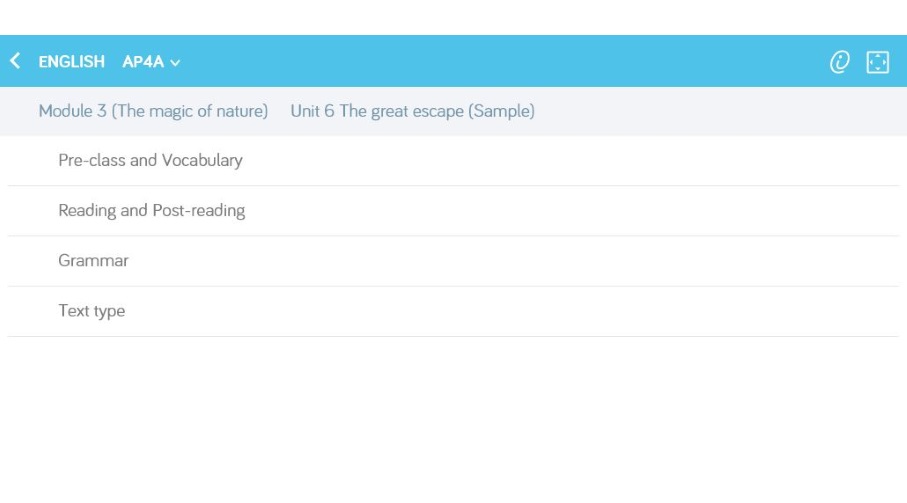The width and height of the screenshot is (907, 503).
Task: Enter fullscreen using the expand icon
Action: tap(877, 62)
